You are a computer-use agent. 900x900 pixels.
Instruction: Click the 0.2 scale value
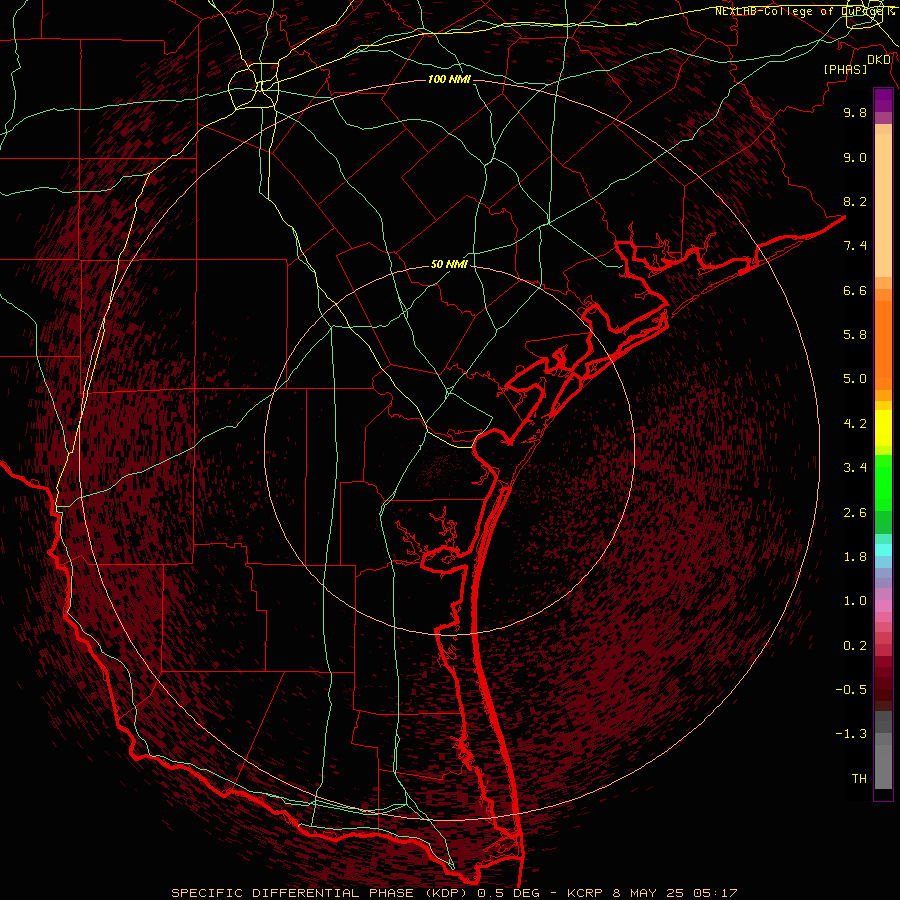pyautogui.click(x=855, y=646)
